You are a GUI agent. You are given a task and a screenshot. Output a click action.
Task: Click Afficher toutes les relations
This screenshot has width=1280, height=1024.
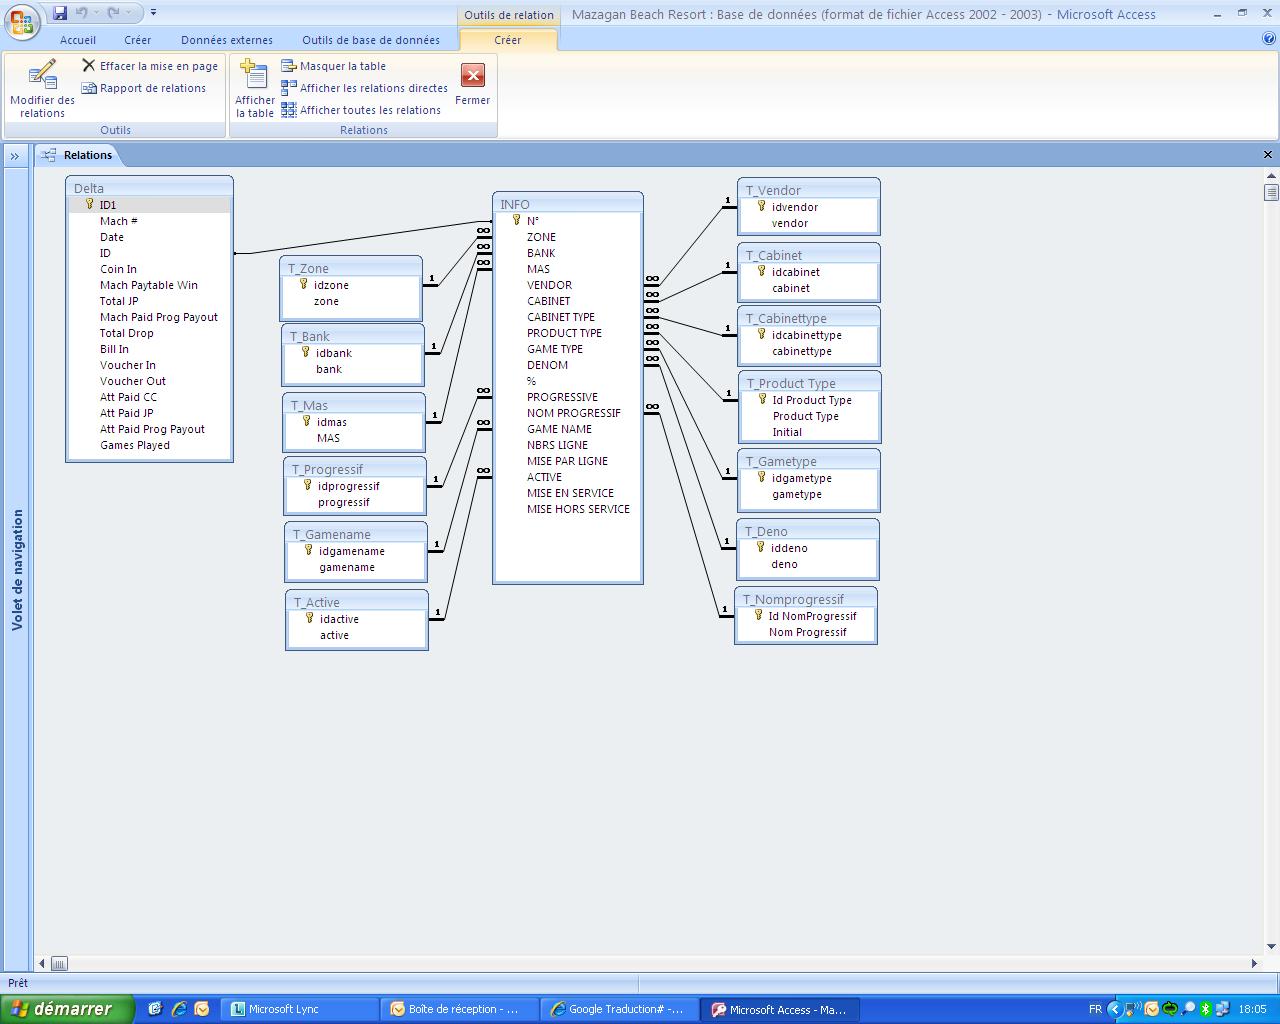point(361,110)
